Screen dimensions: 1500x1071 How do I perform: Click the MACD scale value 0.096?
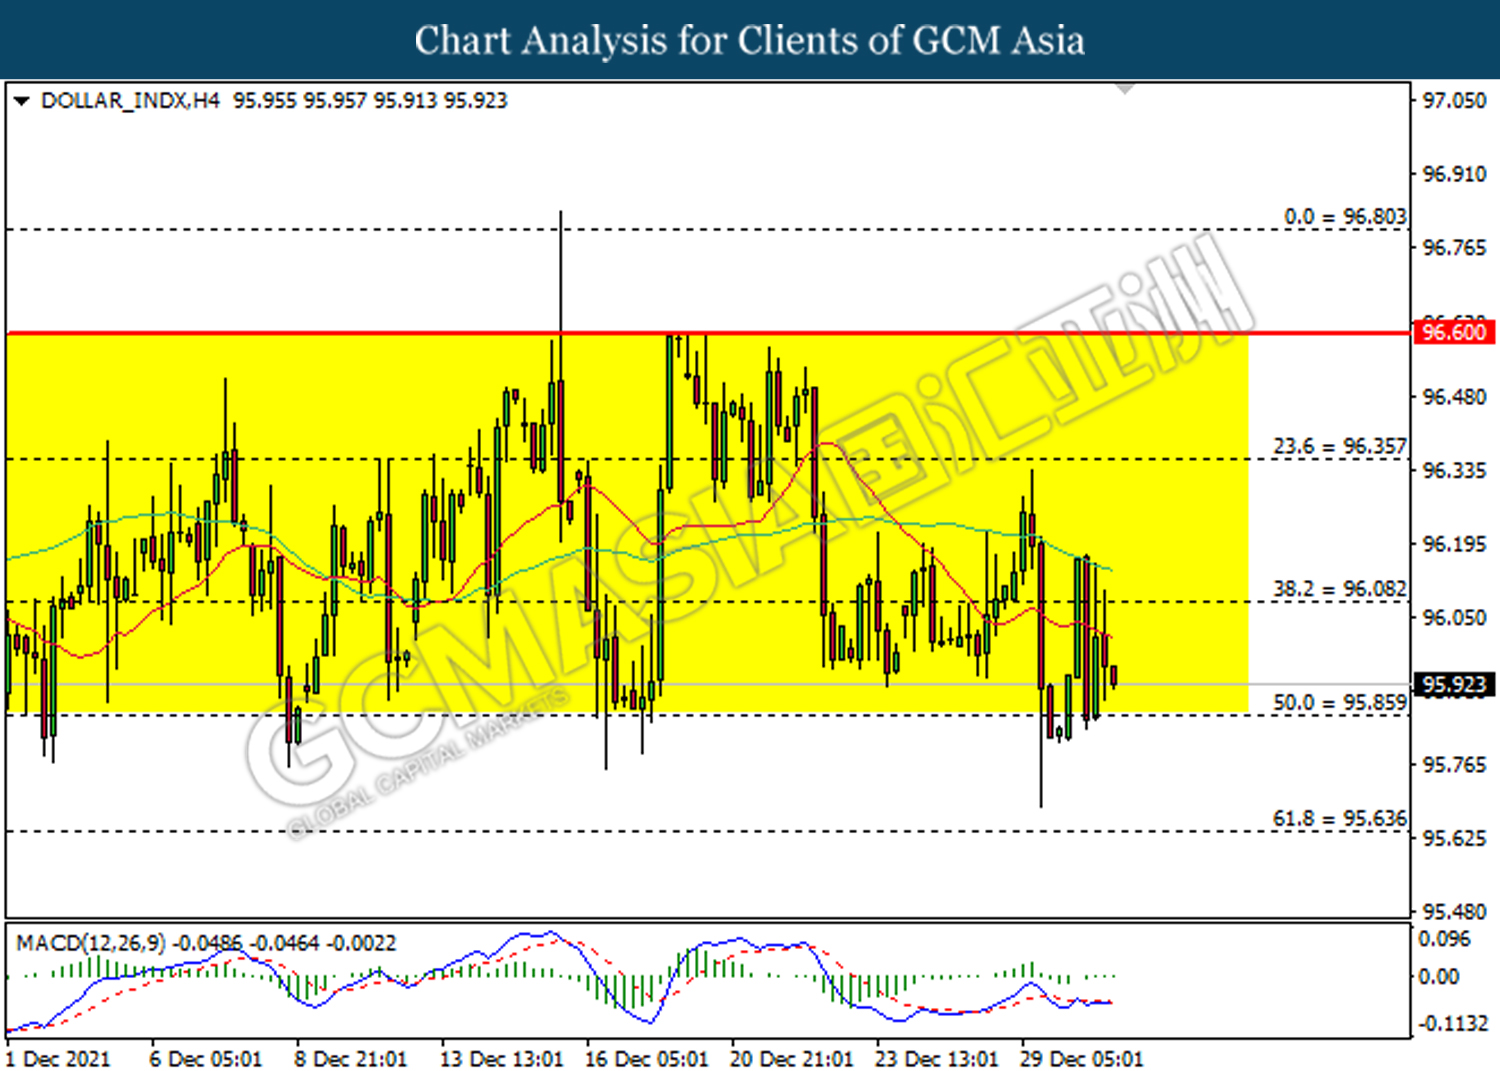pyautogui.click(x=1445, y=939)
